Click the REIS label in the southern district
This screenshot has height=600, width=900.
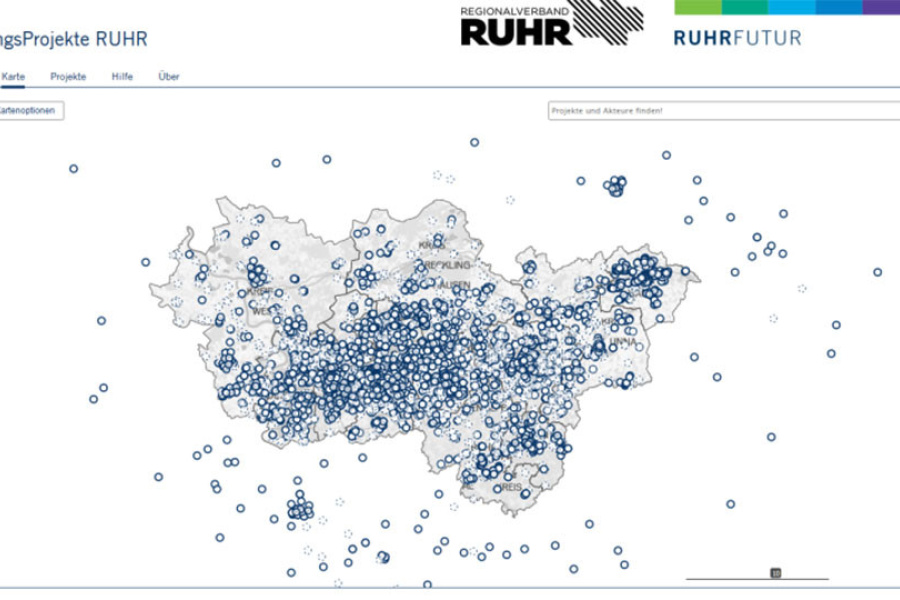[x=511, y=487]
